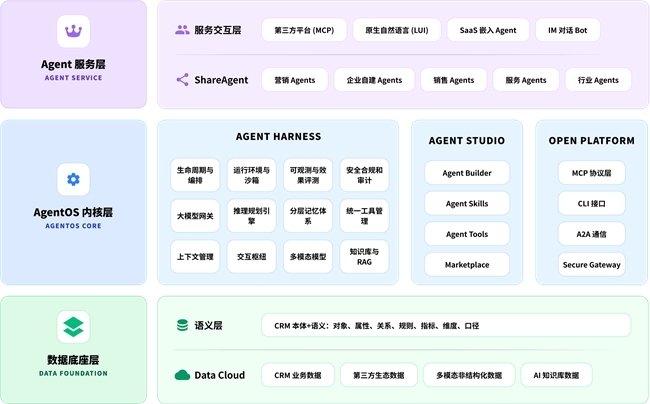Open A2A 通信 in Open Platform

592,234
